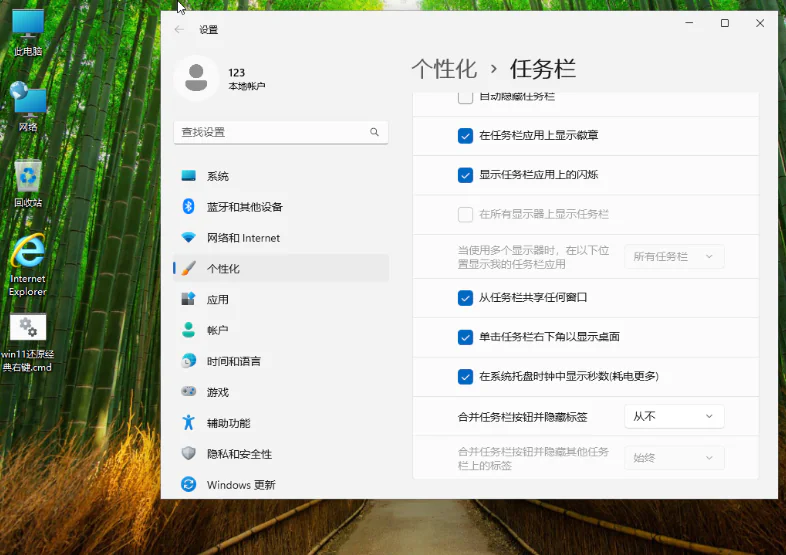Uncheck 在任务栏应用上显示徽章
This screenshot has width=786, height=555.
pyautogui.click(x=465, y=135)
